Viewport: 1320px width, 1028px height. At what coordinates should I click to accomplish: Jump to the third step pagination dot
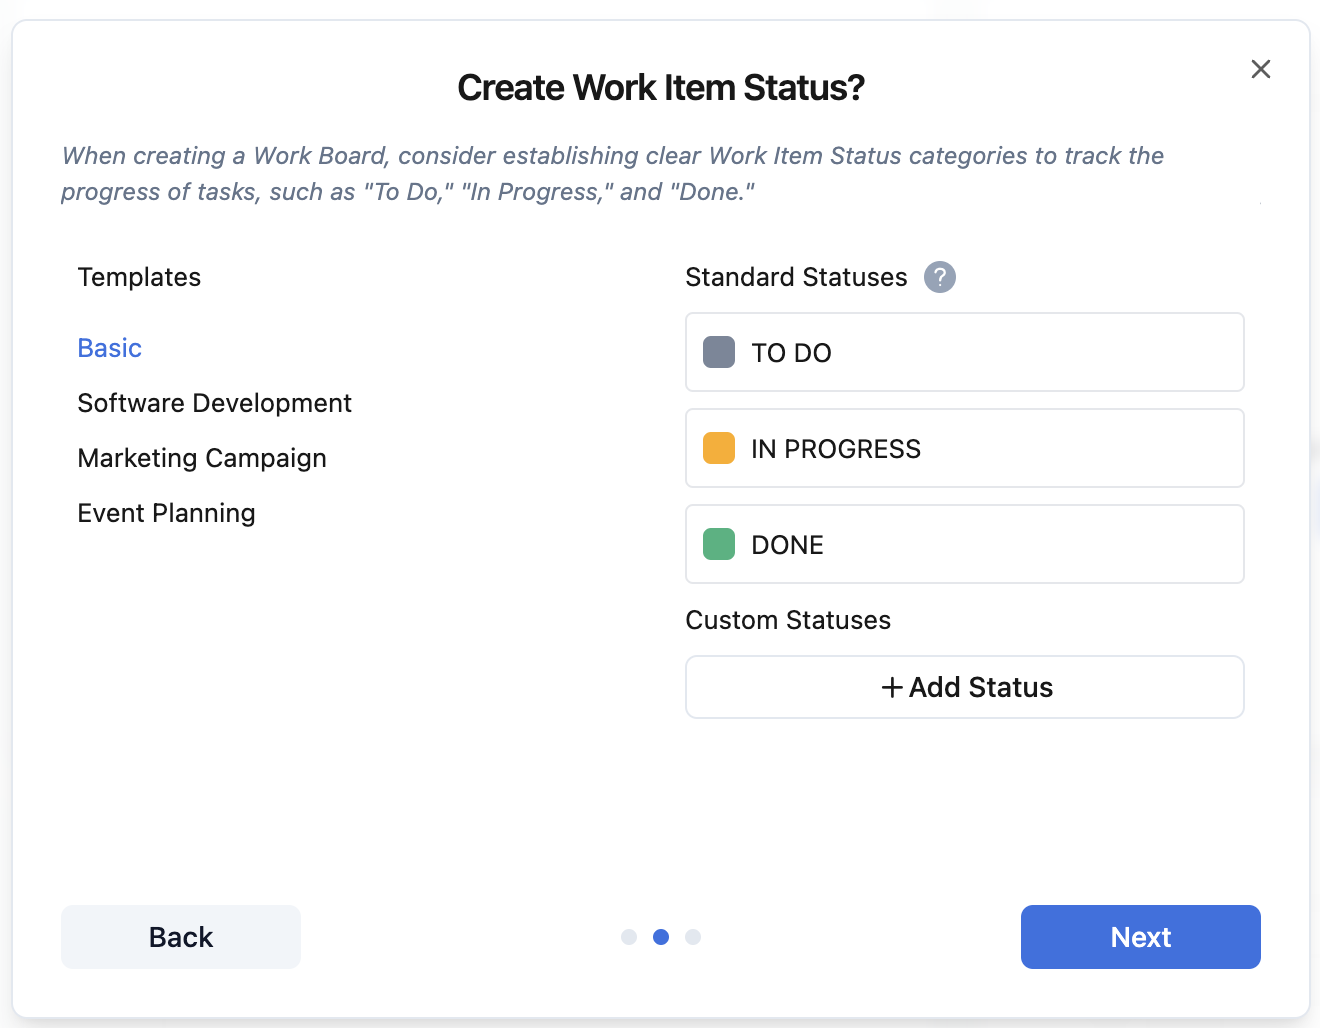coord(693,937)
